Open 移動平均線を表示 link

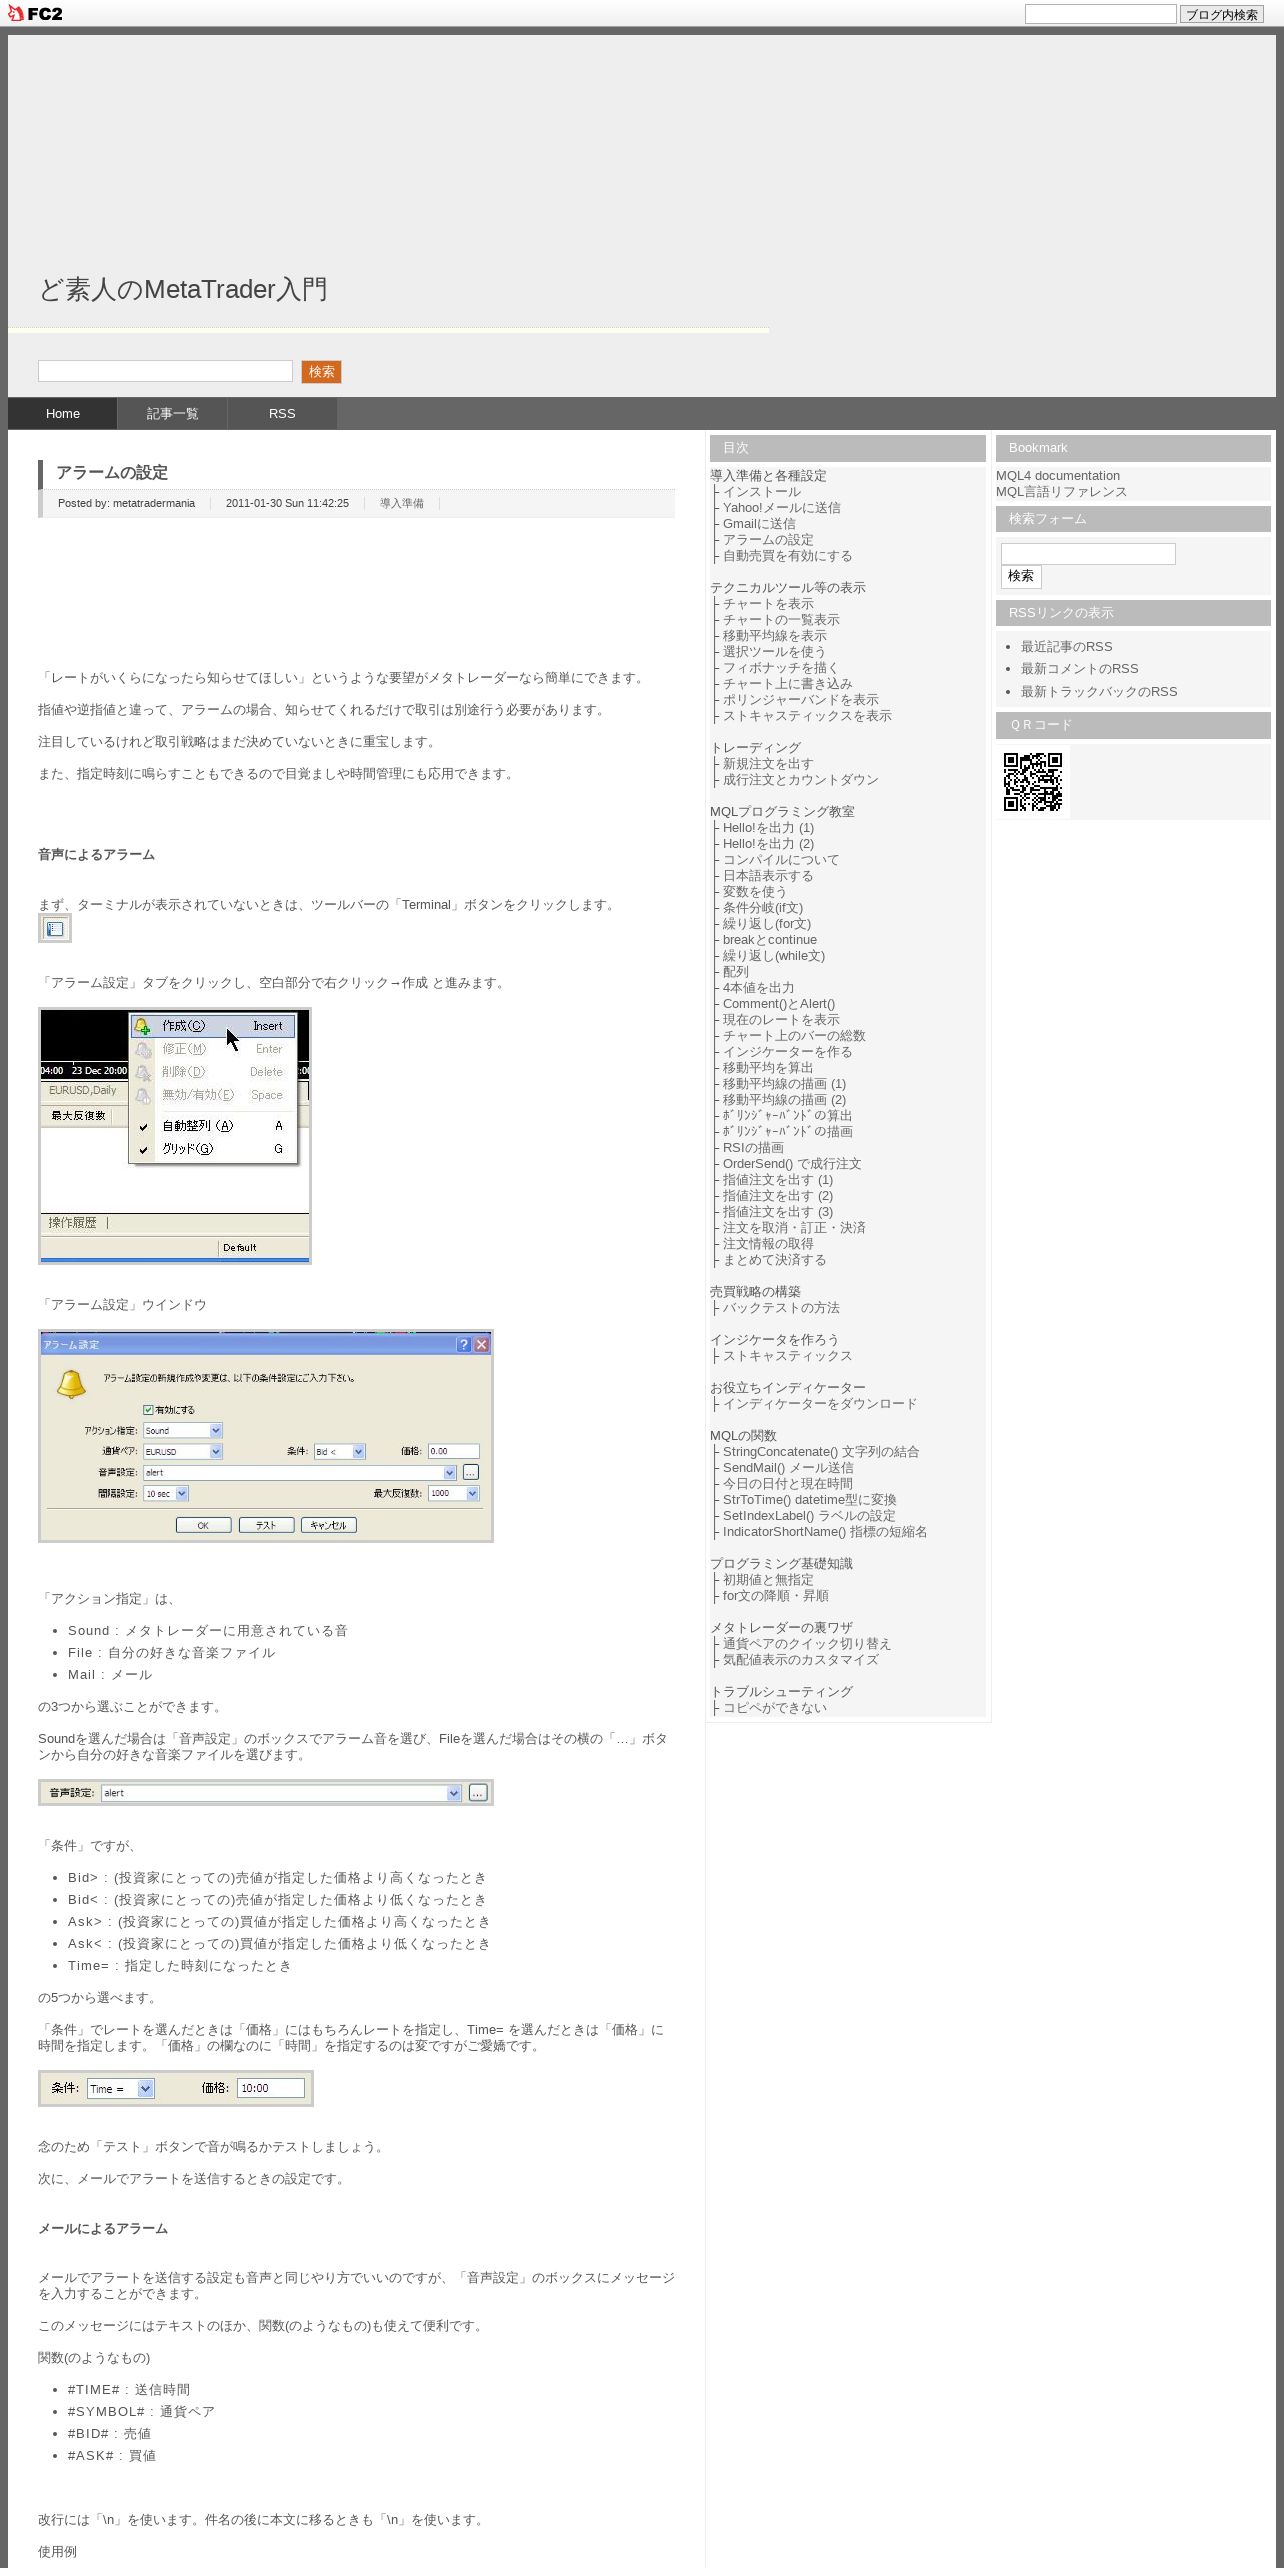click(x=774, y=636)
